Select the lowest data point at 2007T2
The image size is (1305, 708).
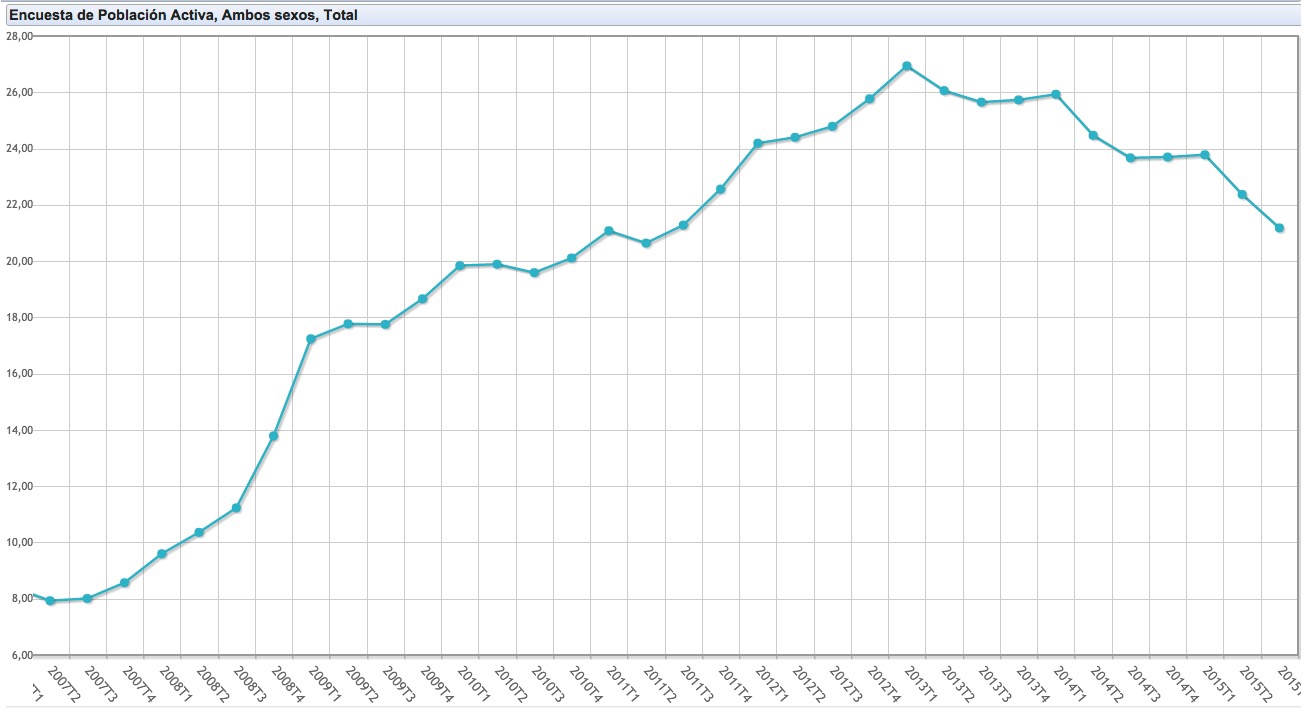click(50, 601)
